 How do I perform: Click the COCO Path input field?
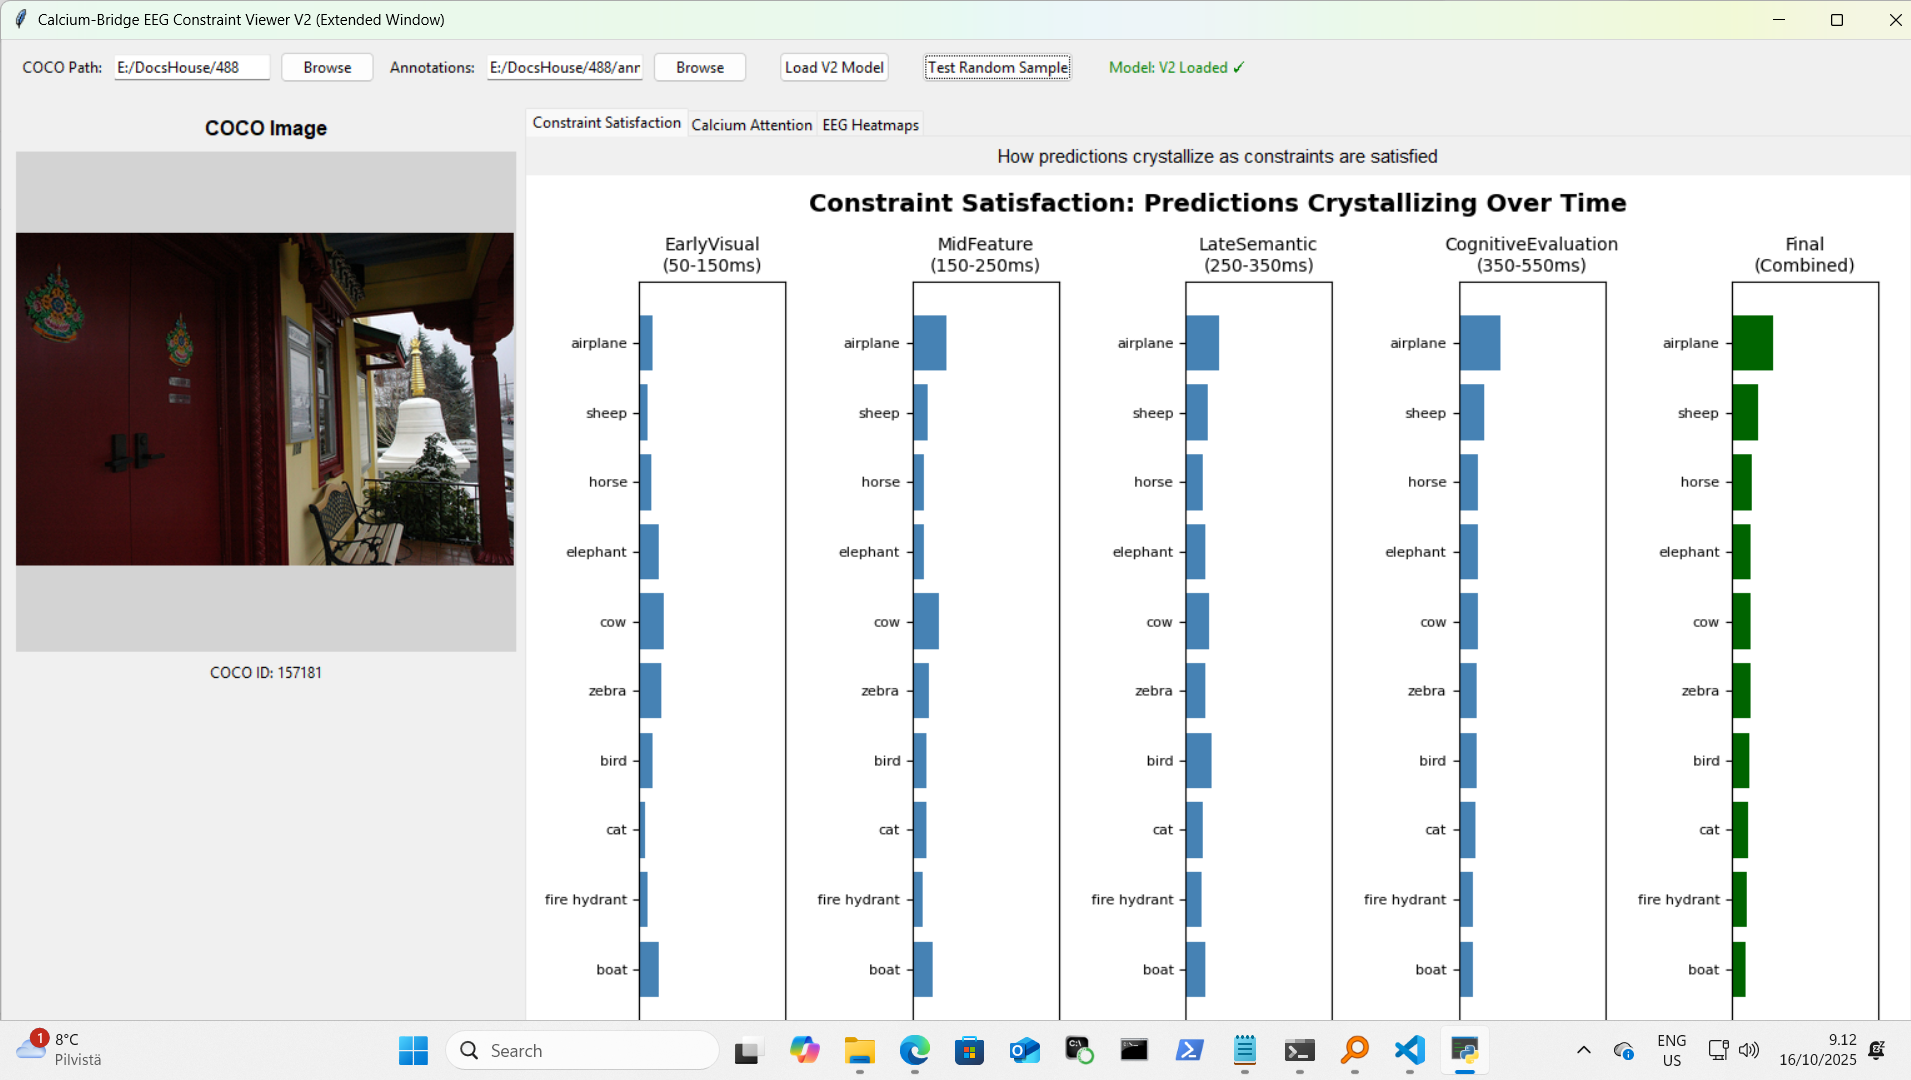pos(191,68)
